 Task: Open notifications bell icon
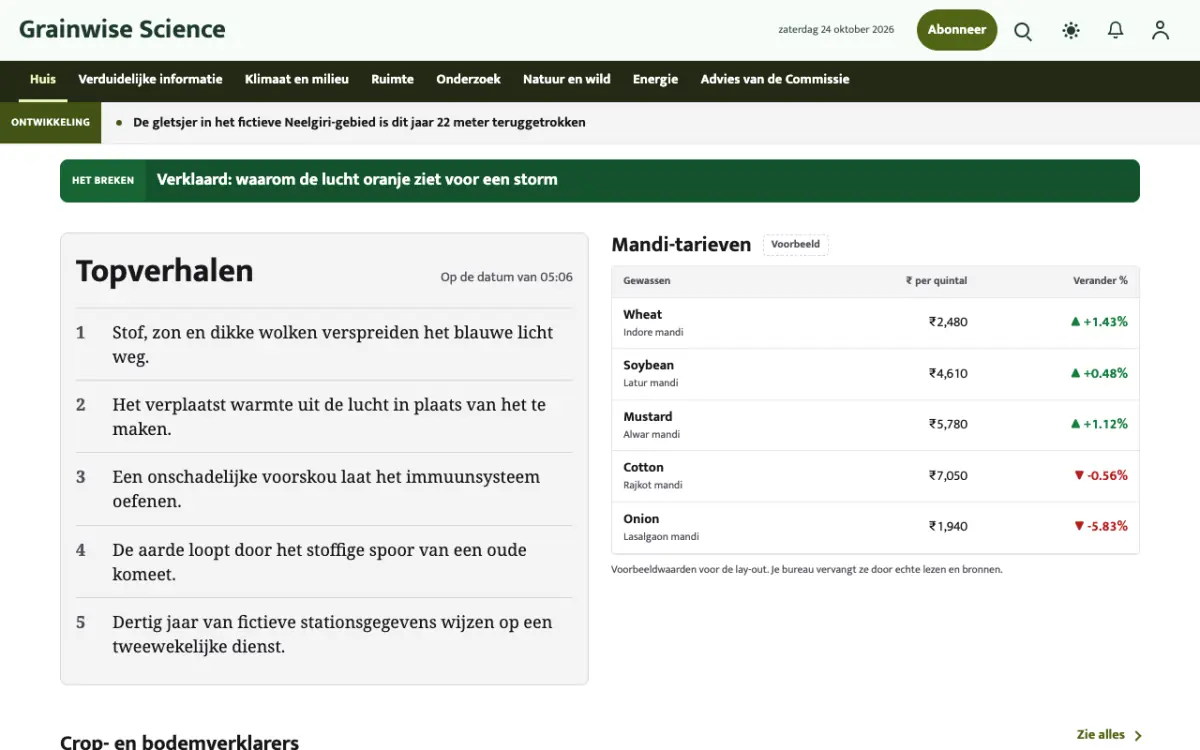pyautogui.click(x=1116, y=31)
